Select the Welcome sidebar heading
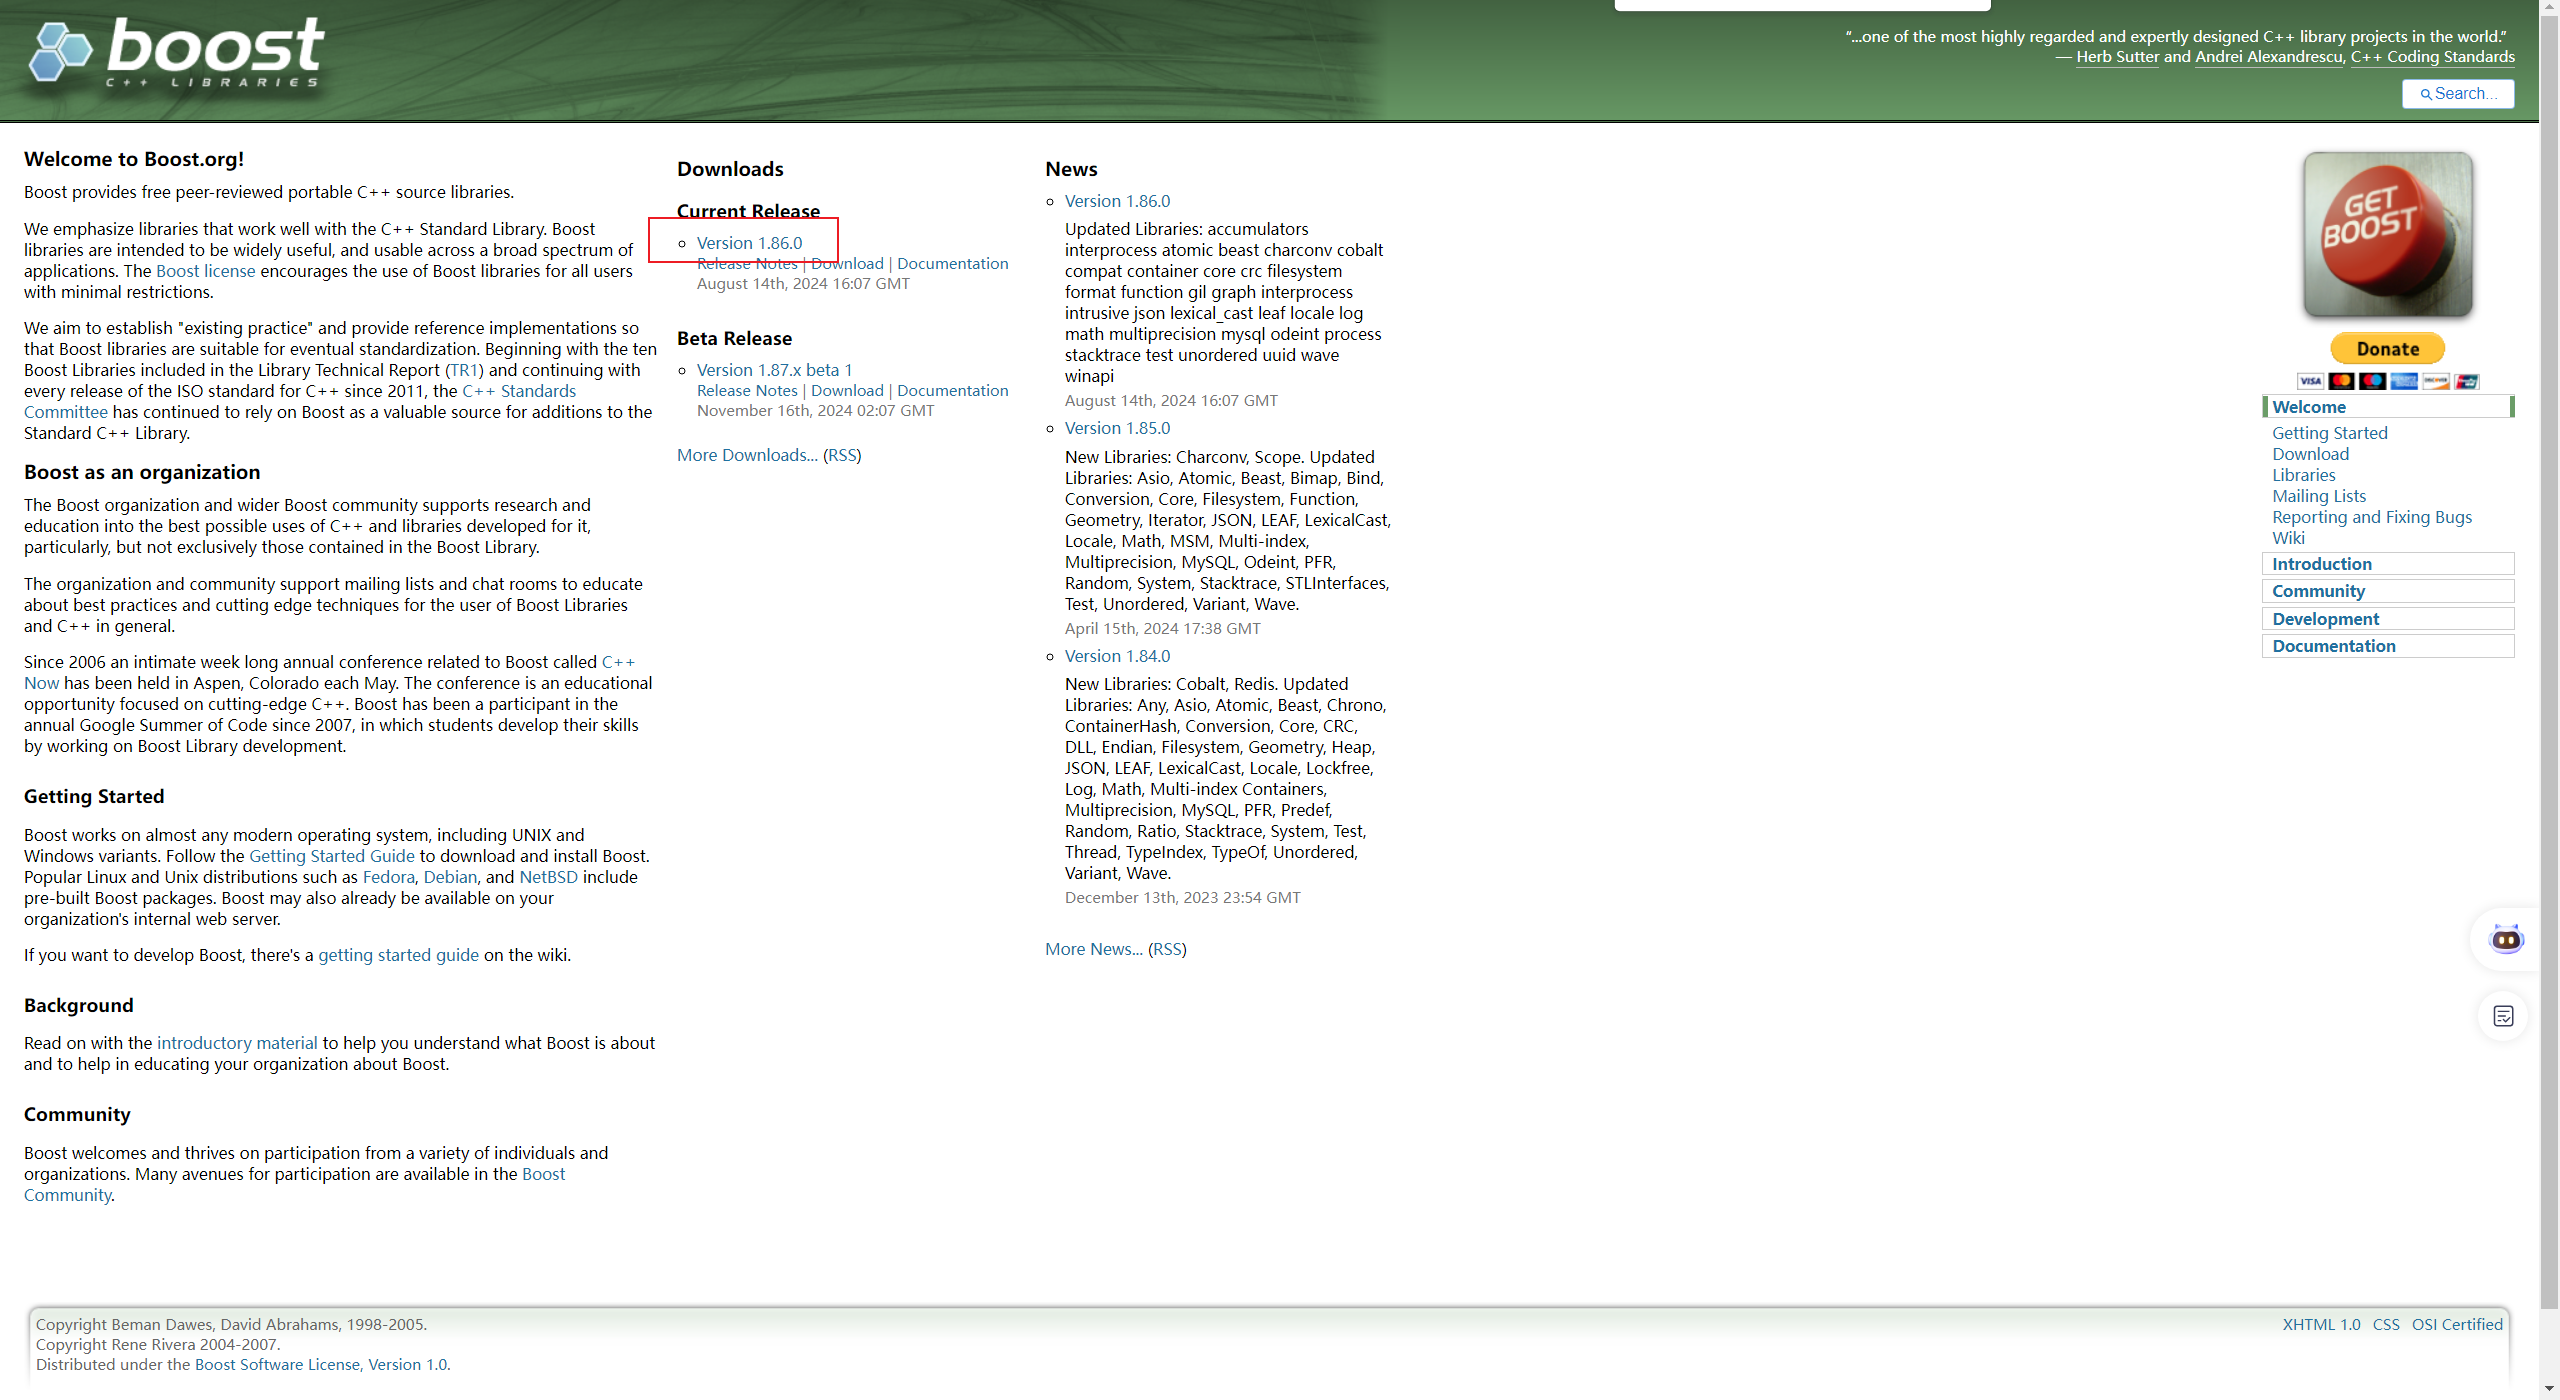 pyautogui.click(x=2308, y=407)
